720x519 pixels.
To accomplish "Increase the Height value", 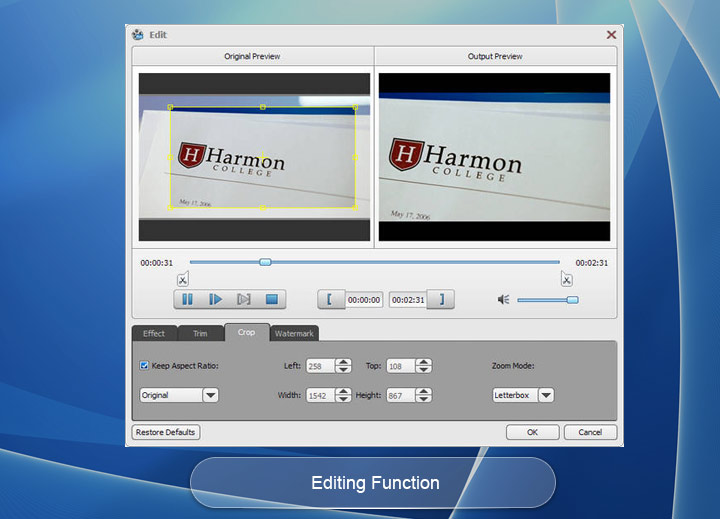I will pos(423,392).
